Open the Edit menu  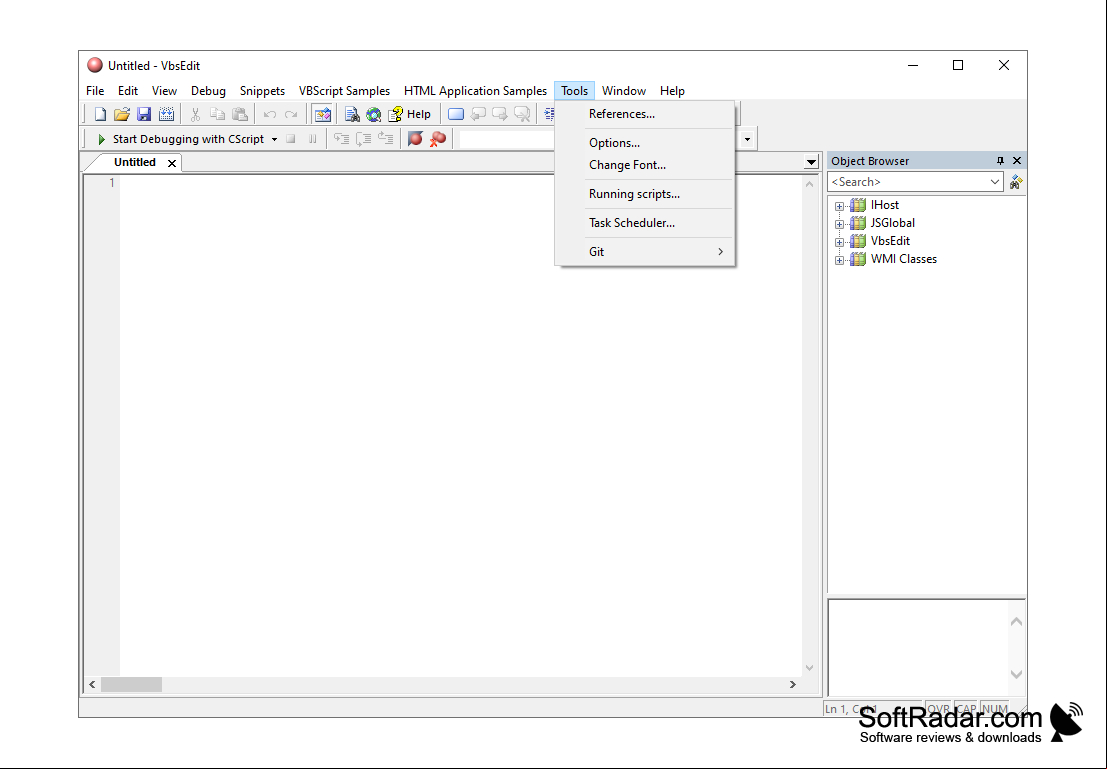pyautogui.click(x=128, y=91)
